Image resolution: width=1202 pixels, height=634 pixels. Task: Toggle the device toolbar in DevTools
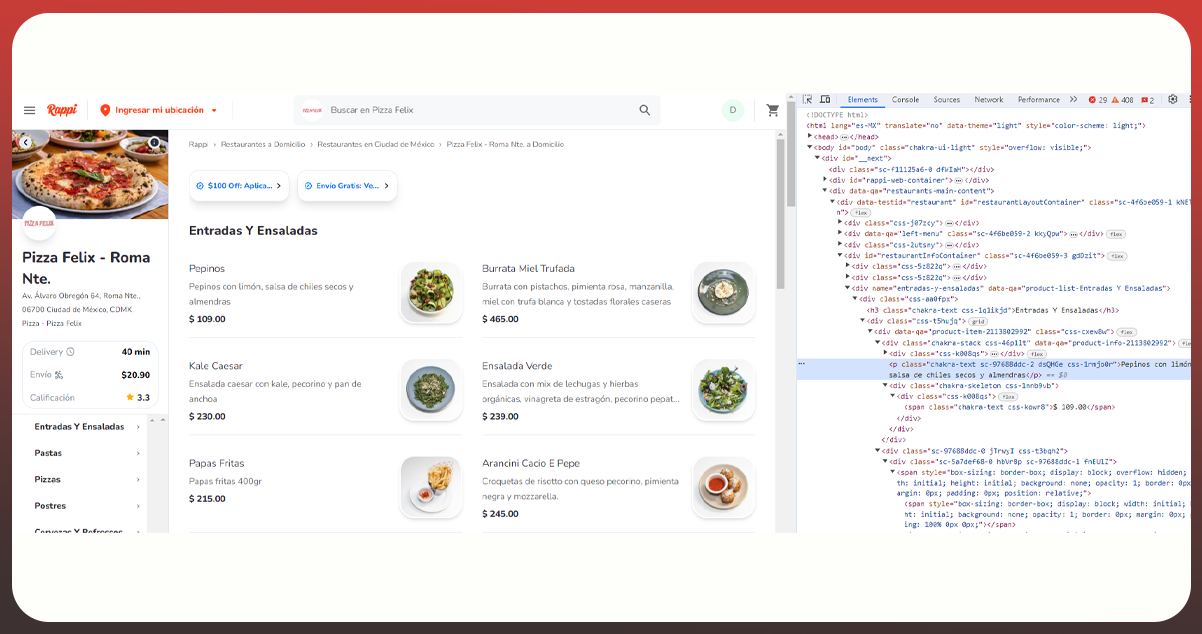pyautogui.click(x=825, y=100)
